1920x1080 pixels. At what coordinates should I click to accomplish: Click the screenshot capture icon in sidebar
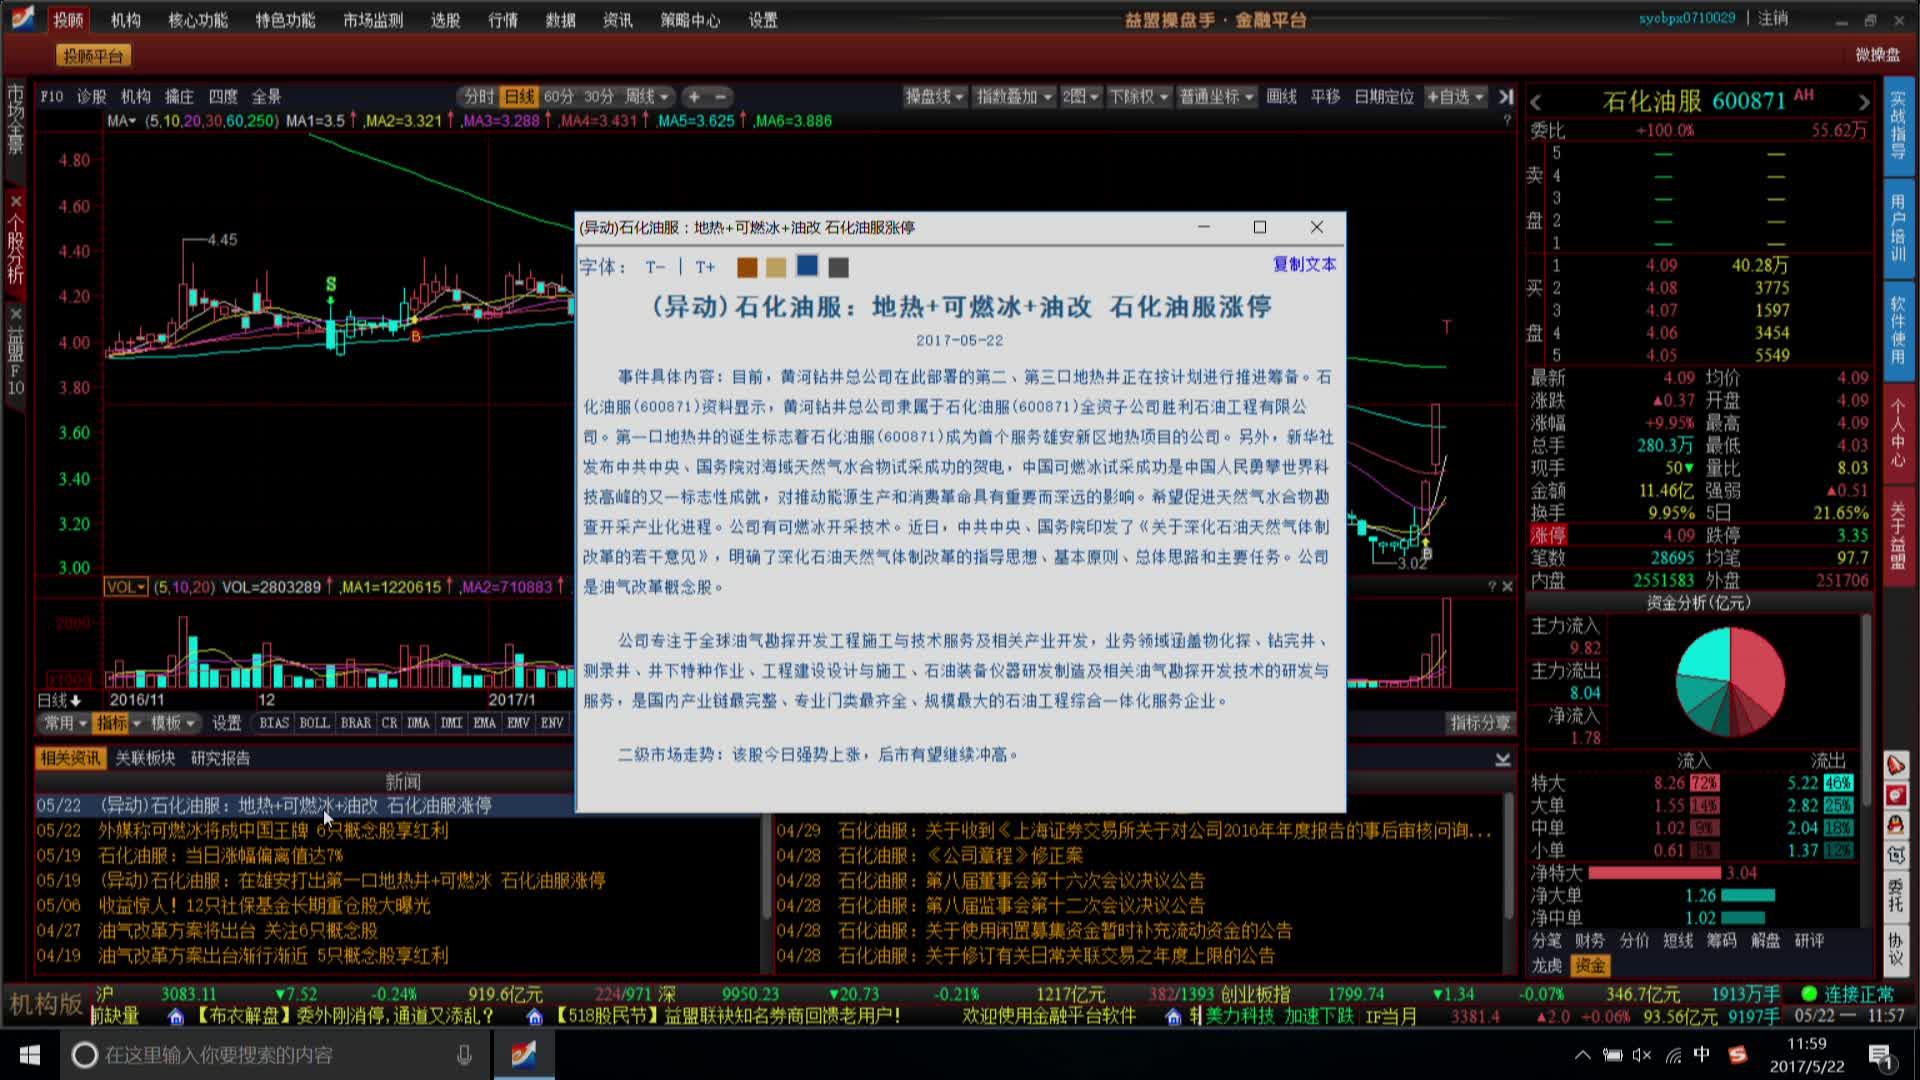tap(1896, 855)
